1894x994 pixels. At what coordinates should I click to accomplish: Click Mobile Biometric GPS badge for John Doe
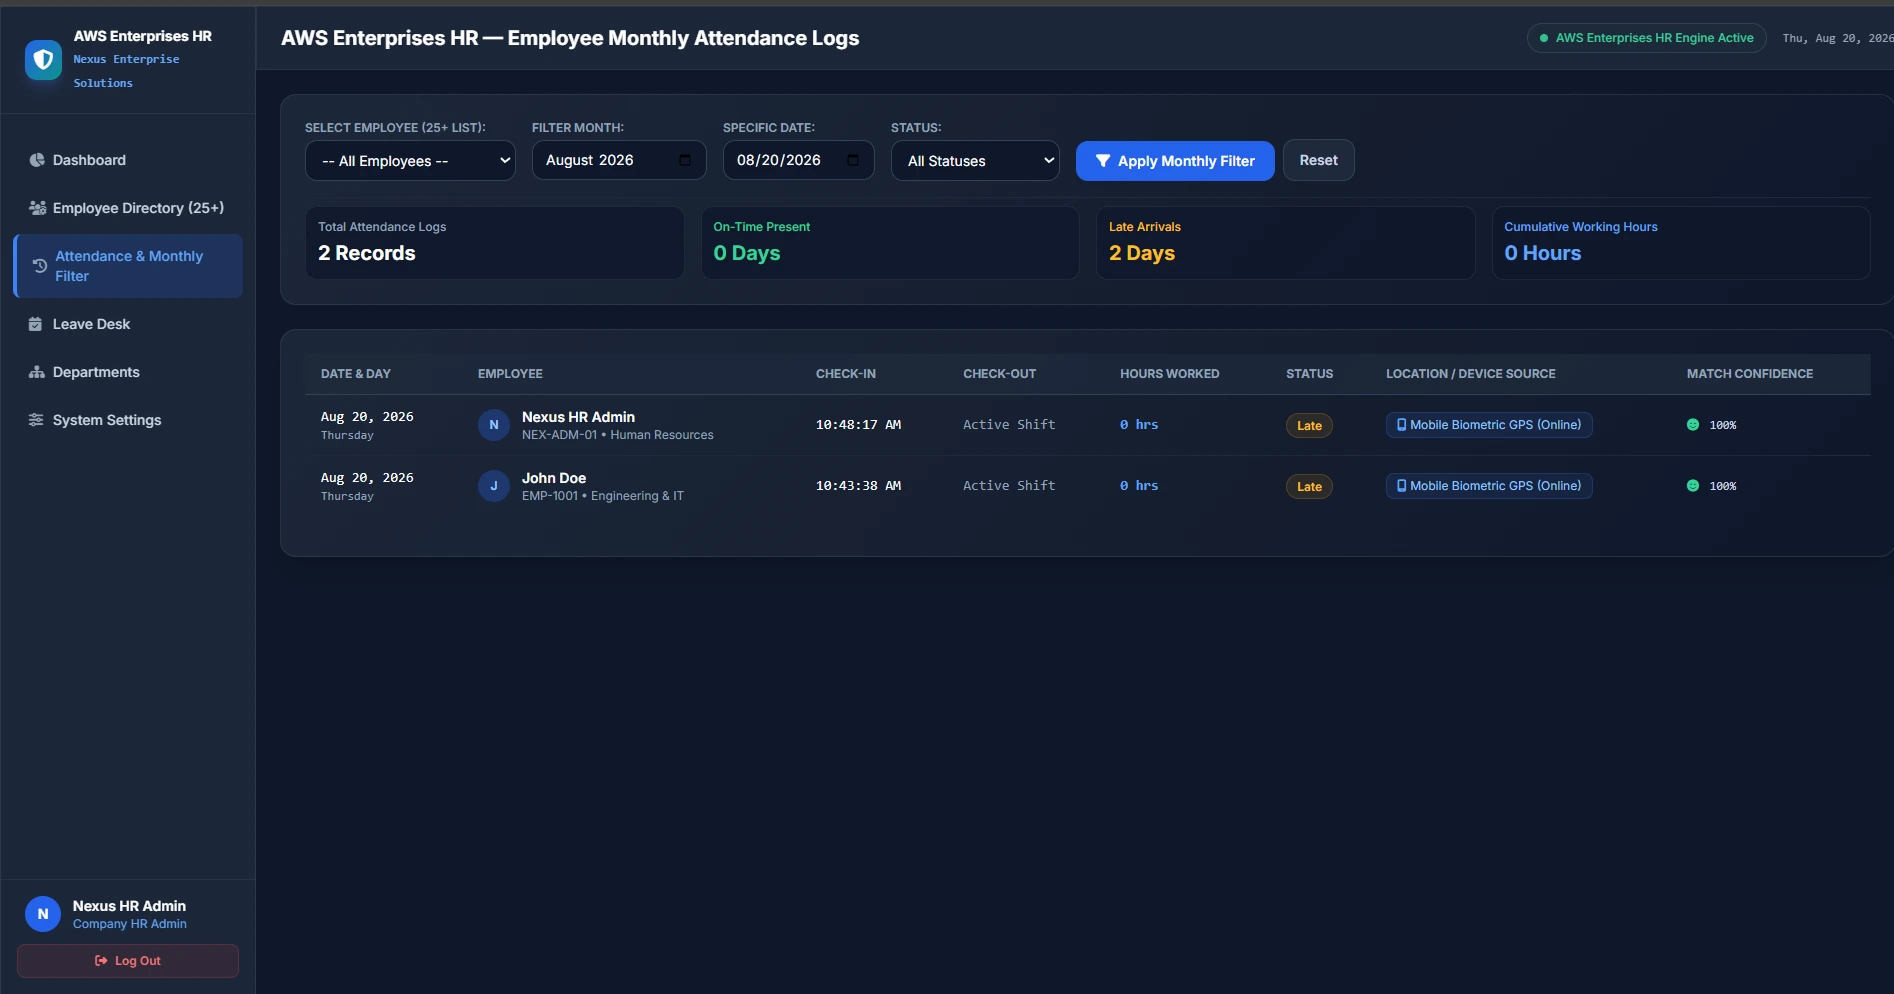click(x=1489, y=486)
